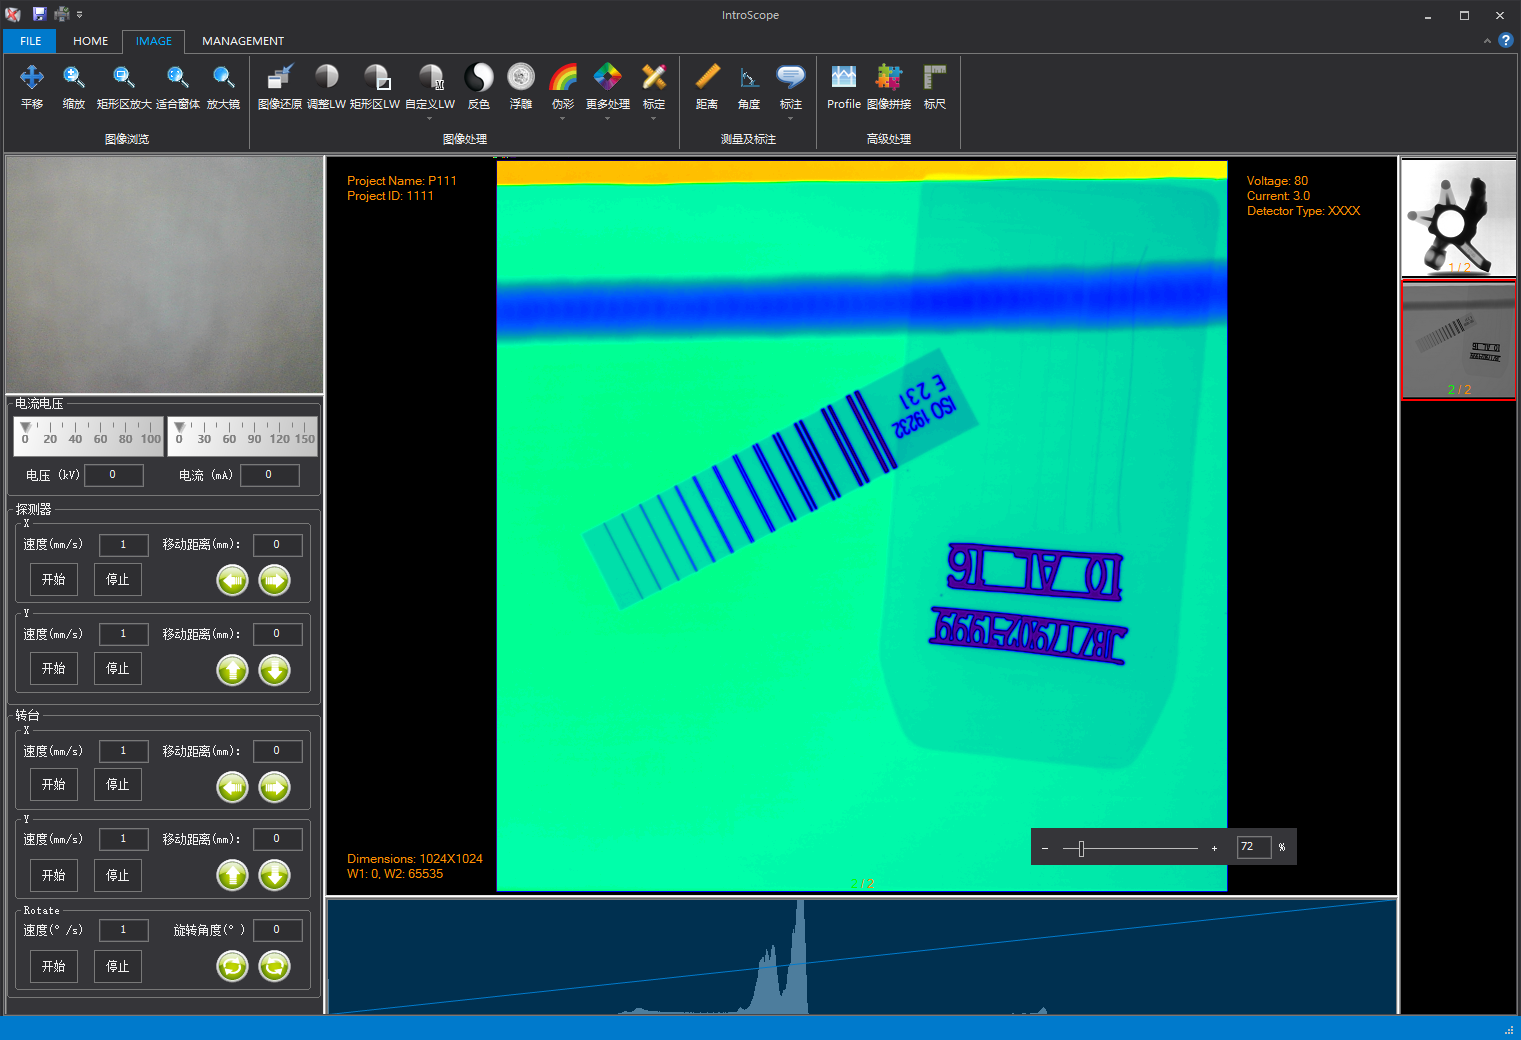
Task: Click the 自定义LW custom level/window icon
Action: 430,78
